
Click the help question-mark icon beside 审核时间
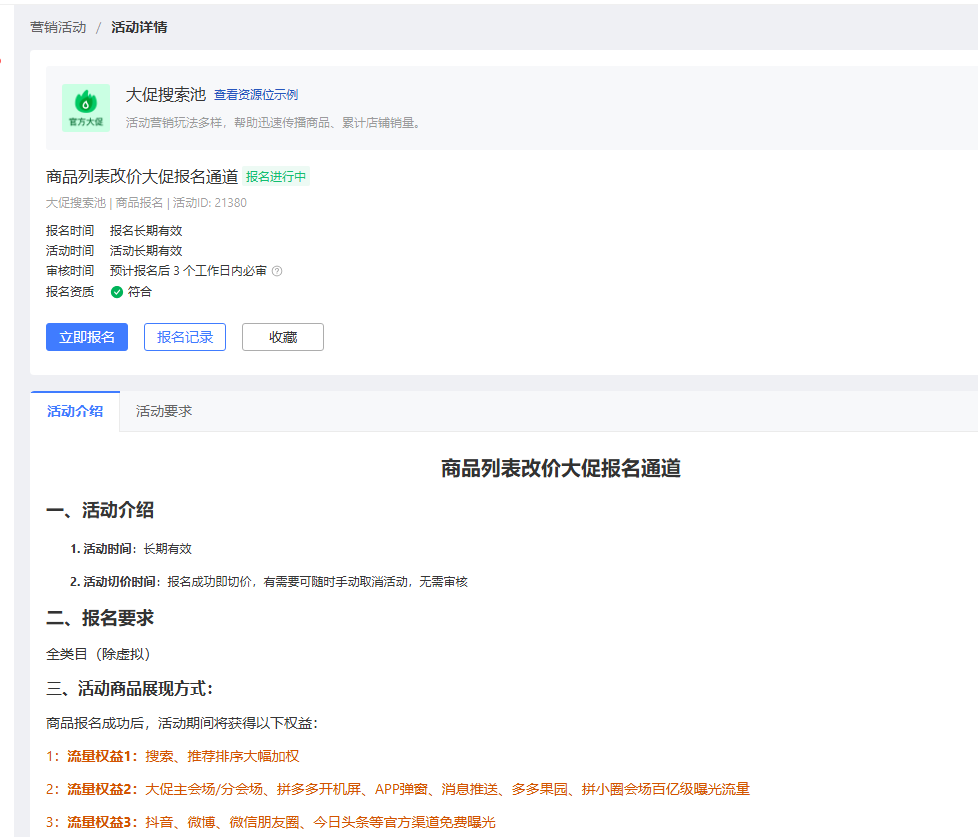(278, 271)
